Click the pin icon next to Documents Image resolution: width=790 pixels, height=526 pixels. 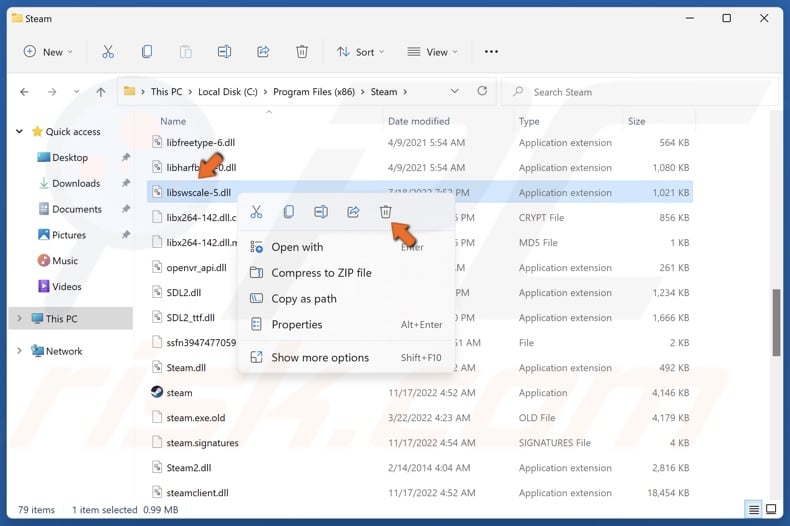(x=126, y=209)
